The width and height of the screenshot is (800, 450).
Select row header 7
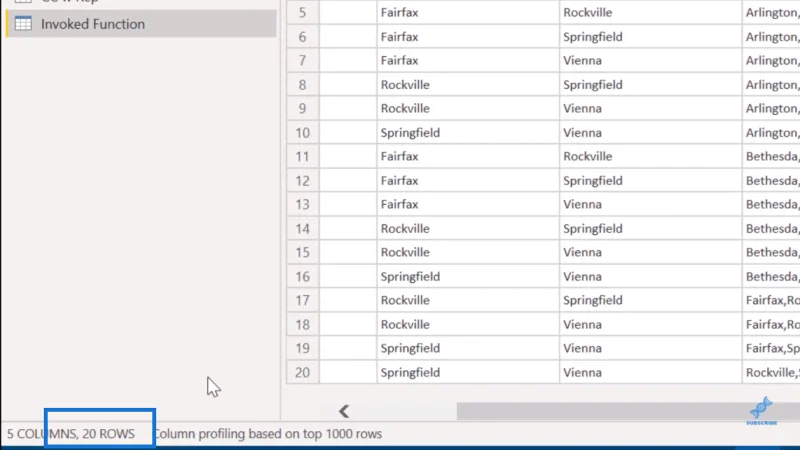tap(303, 60)
